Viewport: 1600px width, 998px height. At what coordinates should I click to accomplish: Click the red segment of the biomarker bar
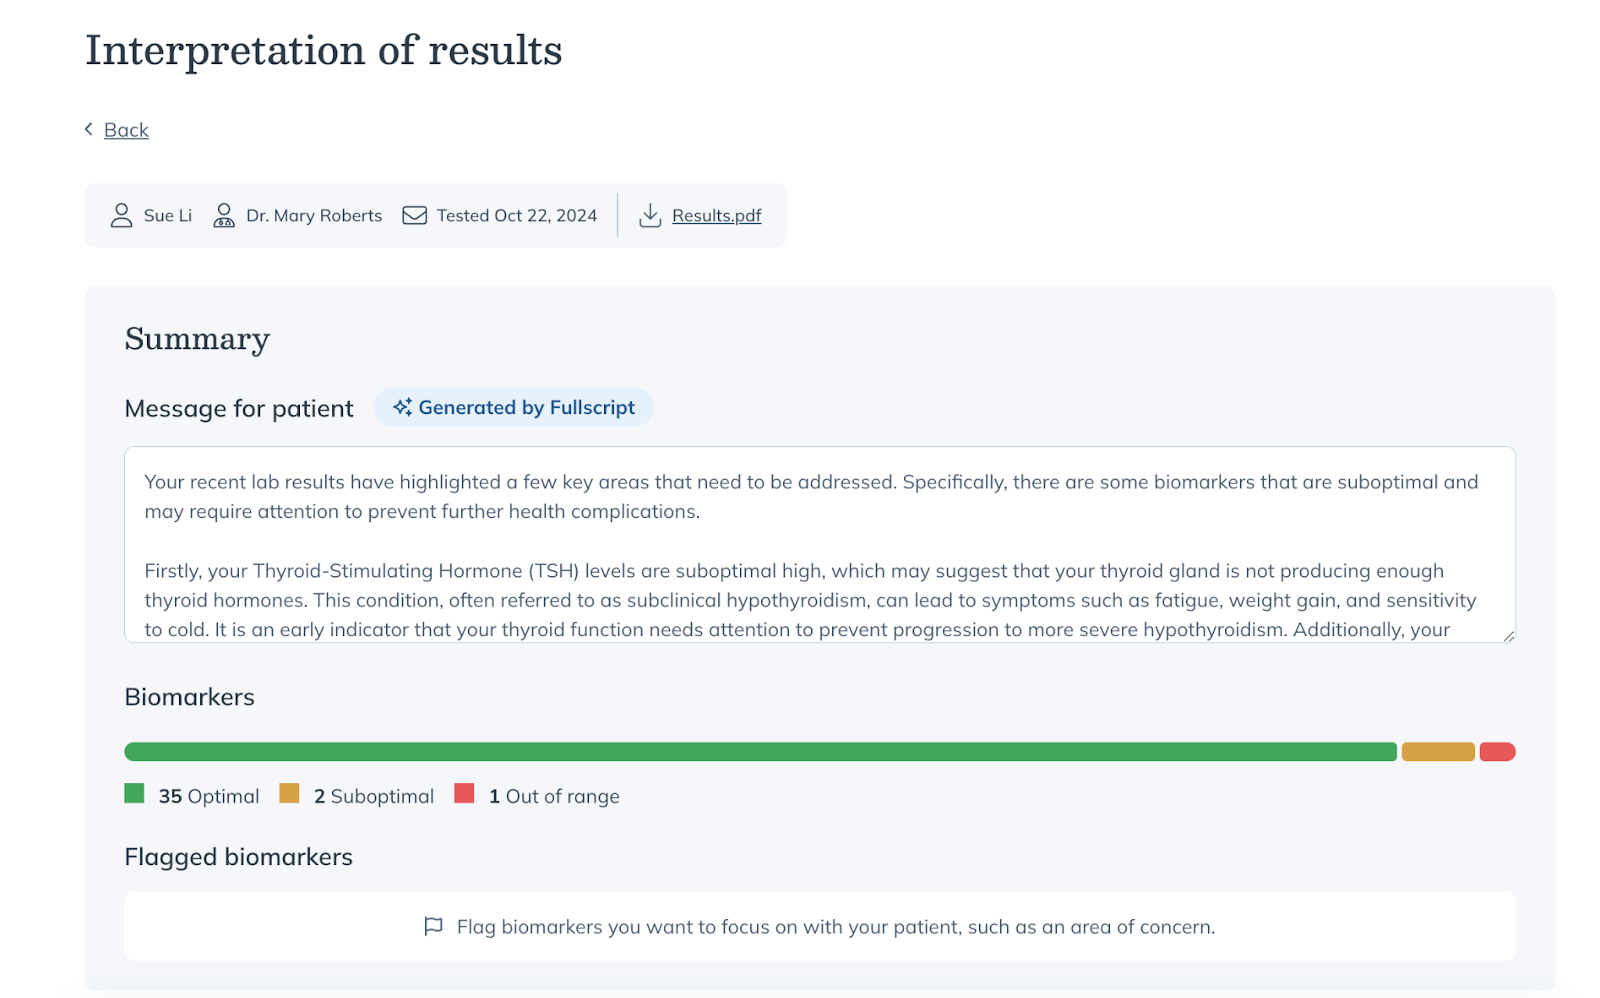1497,751
